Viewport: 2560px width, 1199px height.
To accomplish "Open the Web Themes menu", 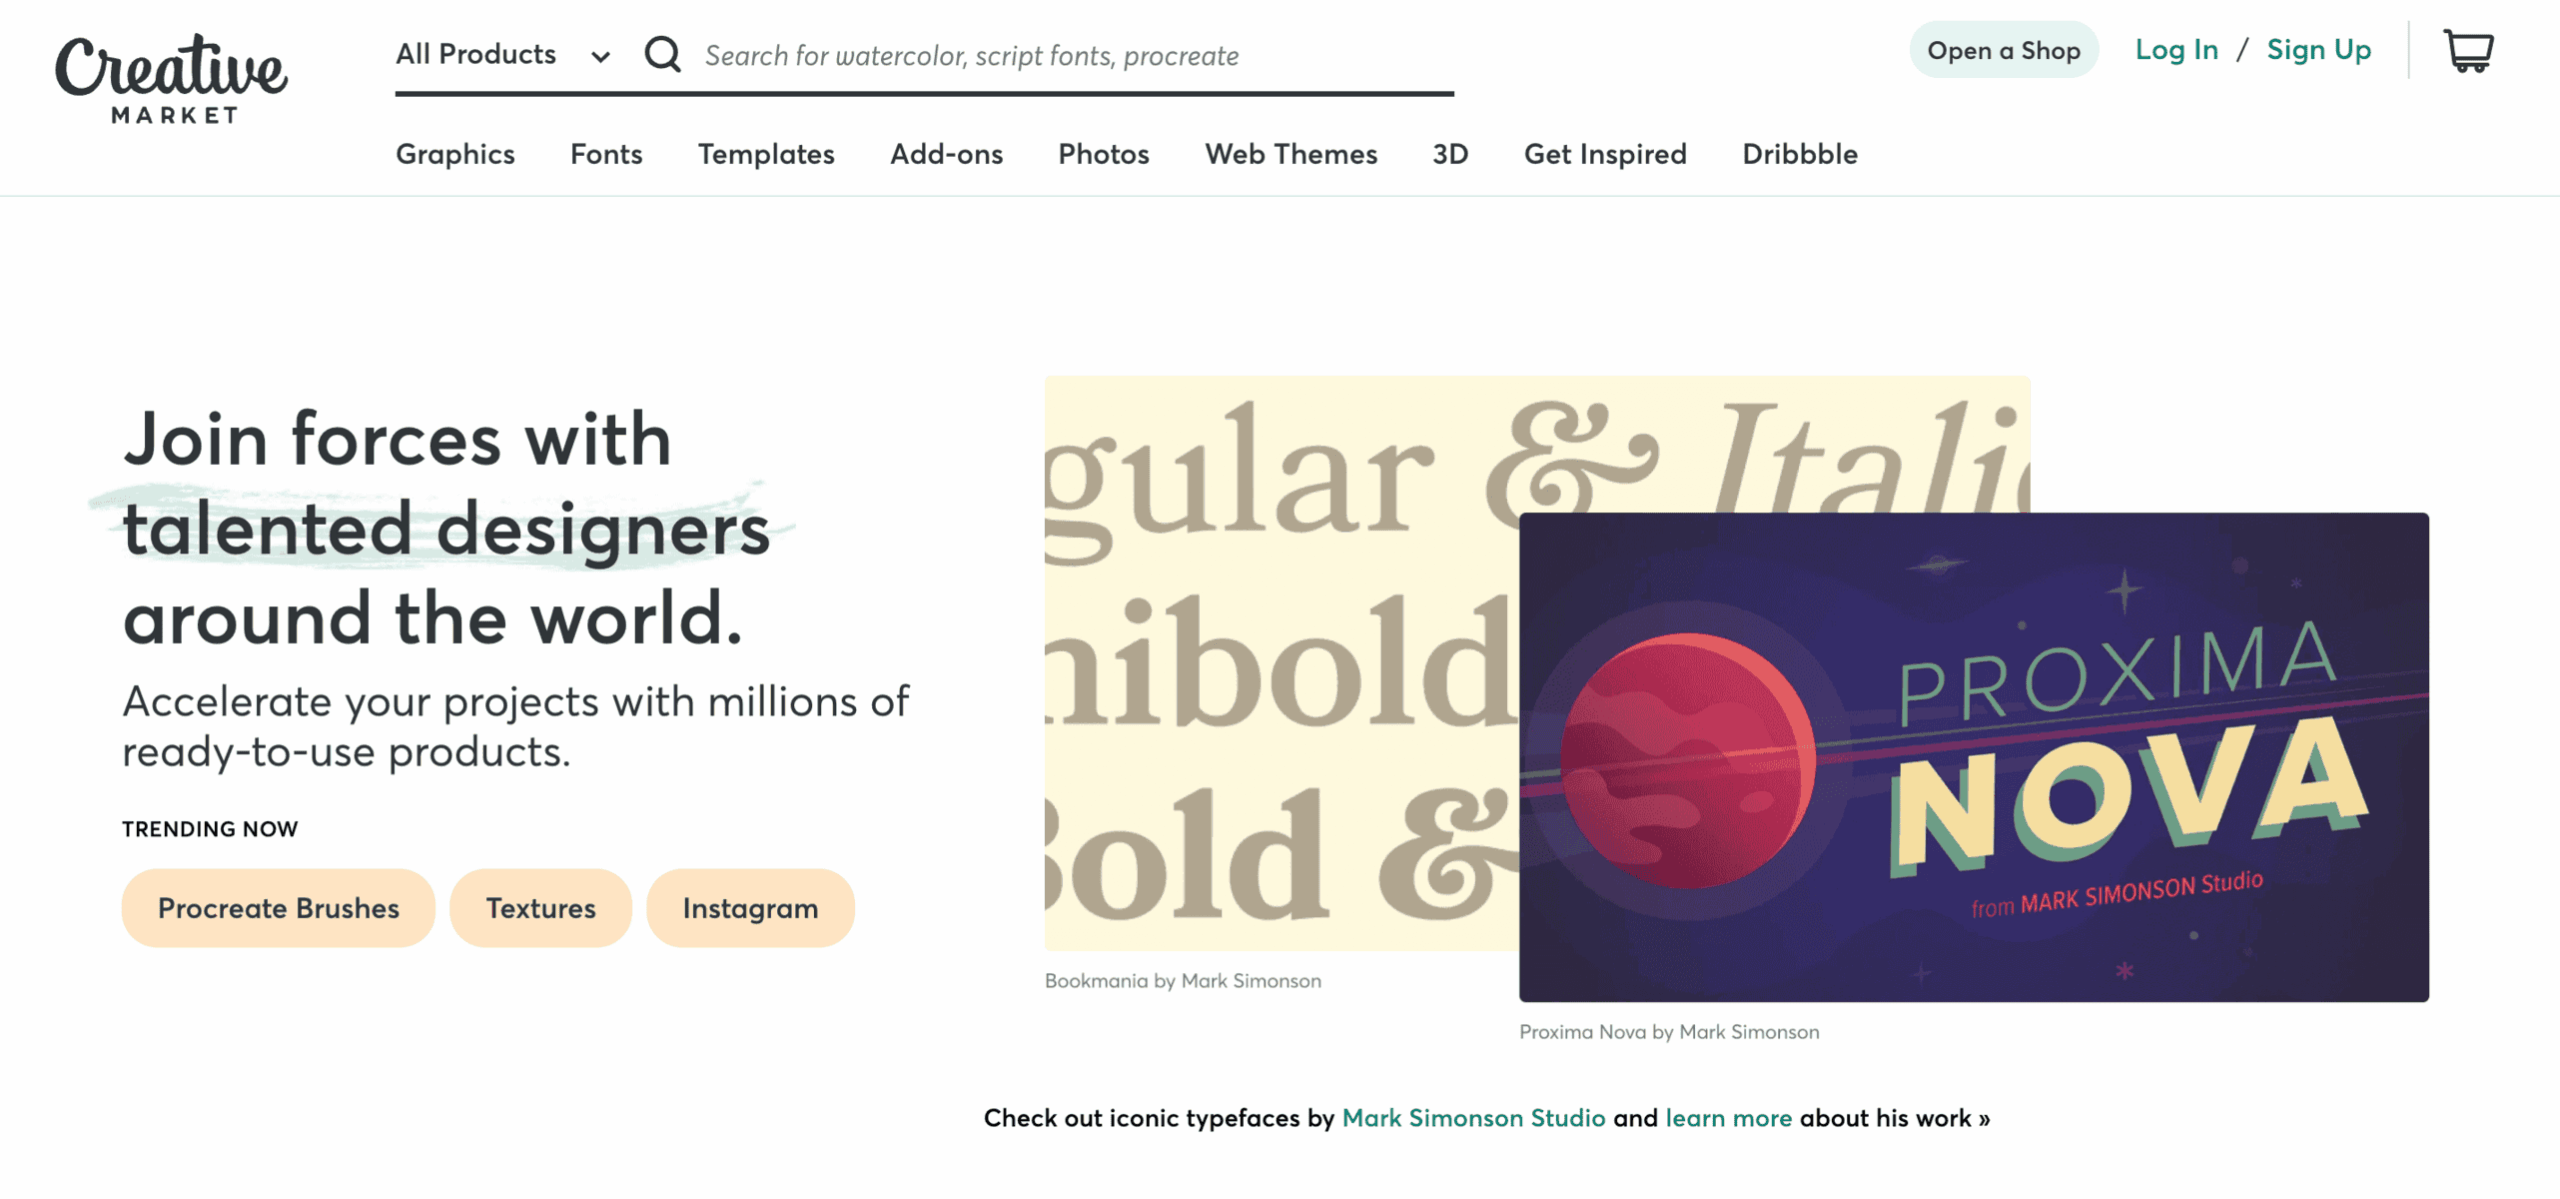I will point(1290,154).
